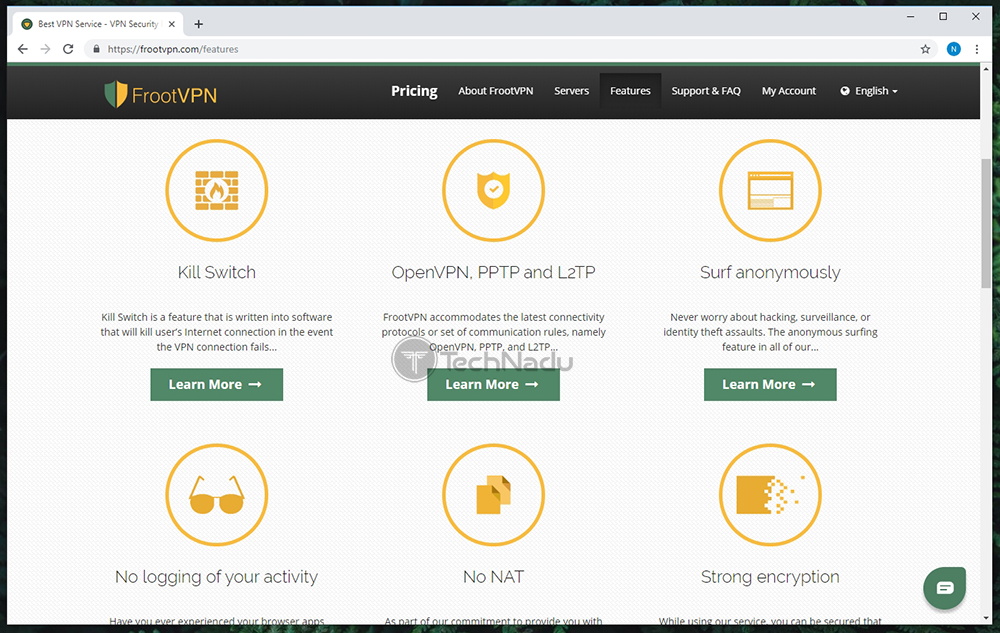
Task: Click the Kill Switch heading
Action: click(x=217, y=272)
